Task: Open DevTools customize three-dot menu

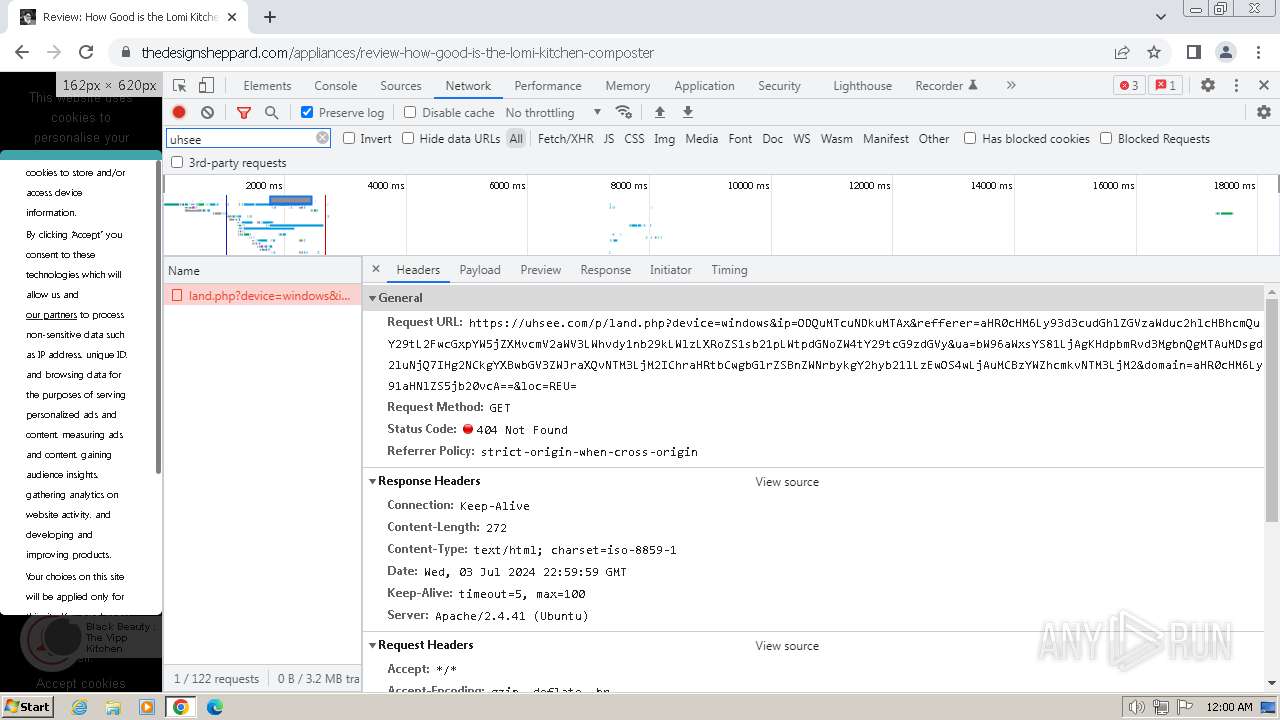Action: [x=1236, y=86]
